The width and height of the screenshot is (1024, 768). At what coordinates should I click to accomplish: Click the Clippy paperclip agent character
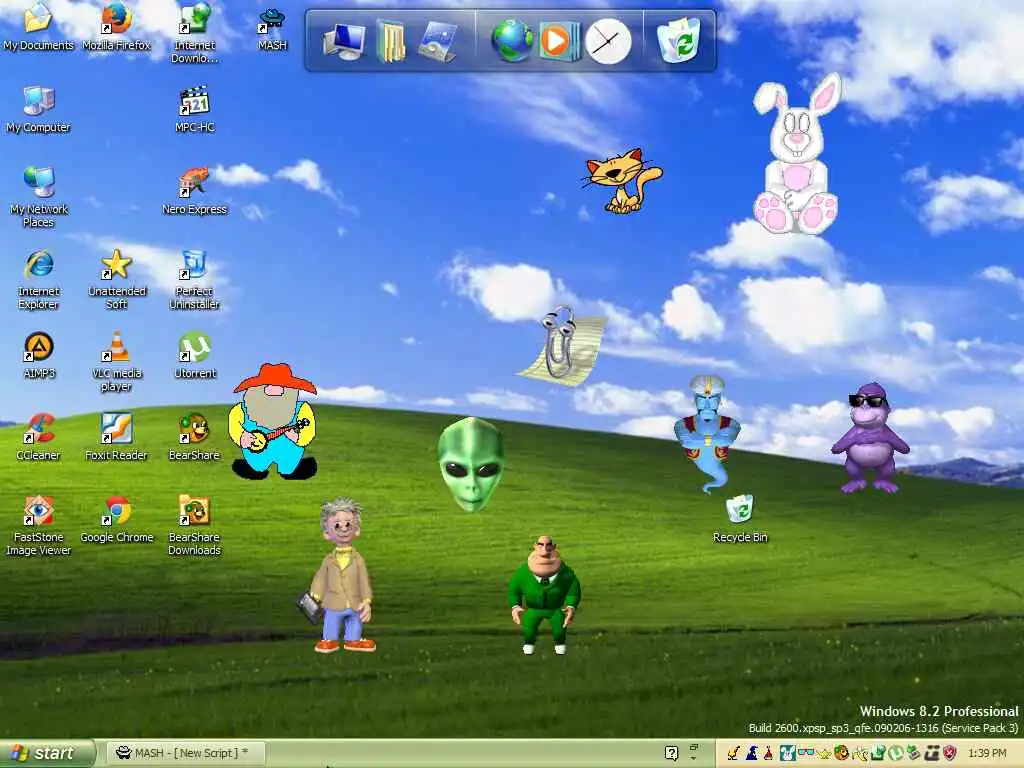[562, 345]
